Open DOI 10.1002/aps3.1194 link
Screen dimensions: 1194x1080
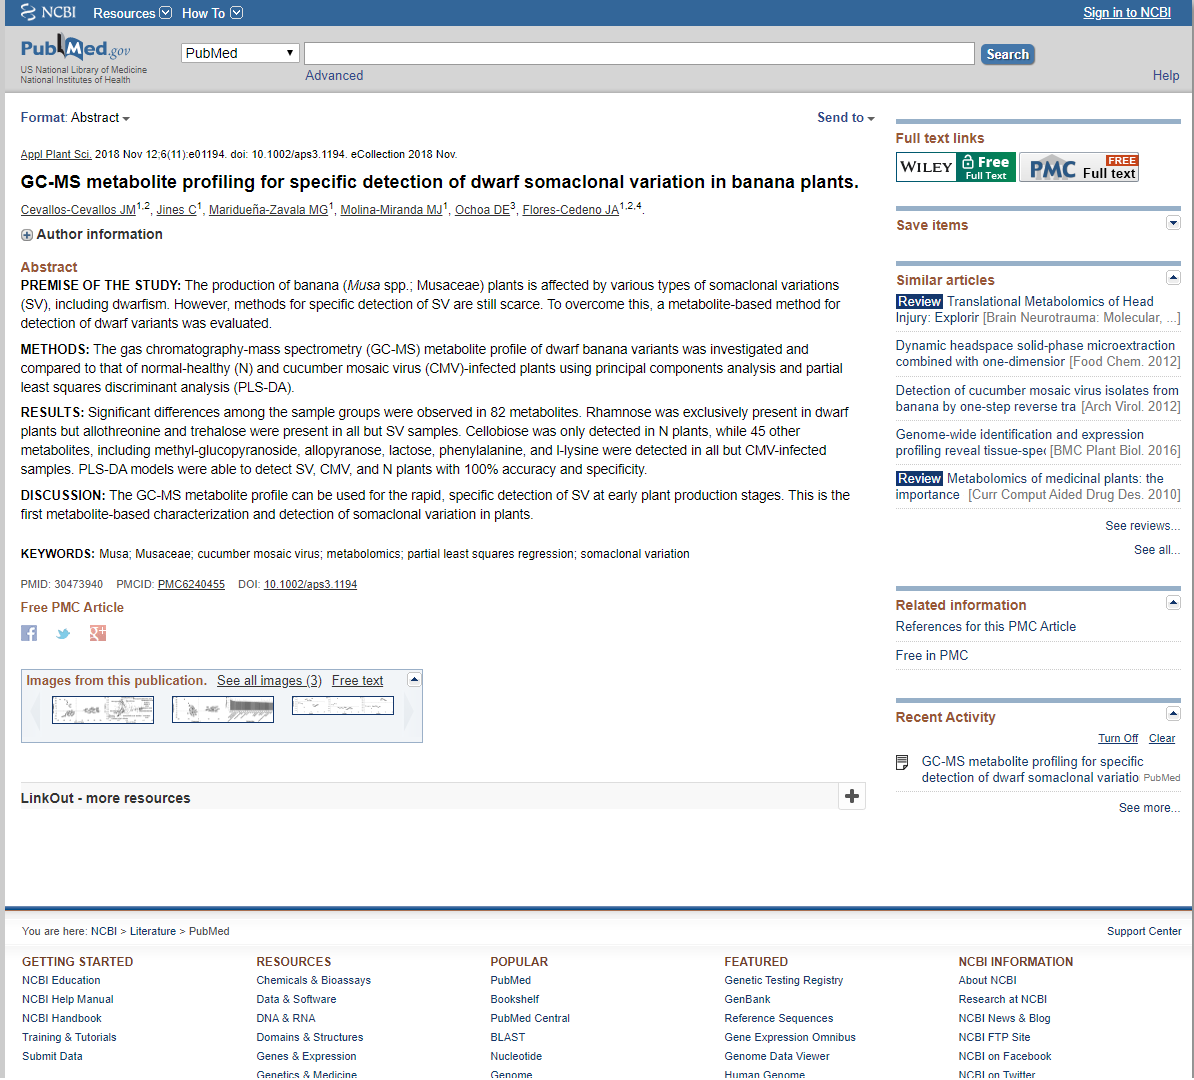point(311,584)
